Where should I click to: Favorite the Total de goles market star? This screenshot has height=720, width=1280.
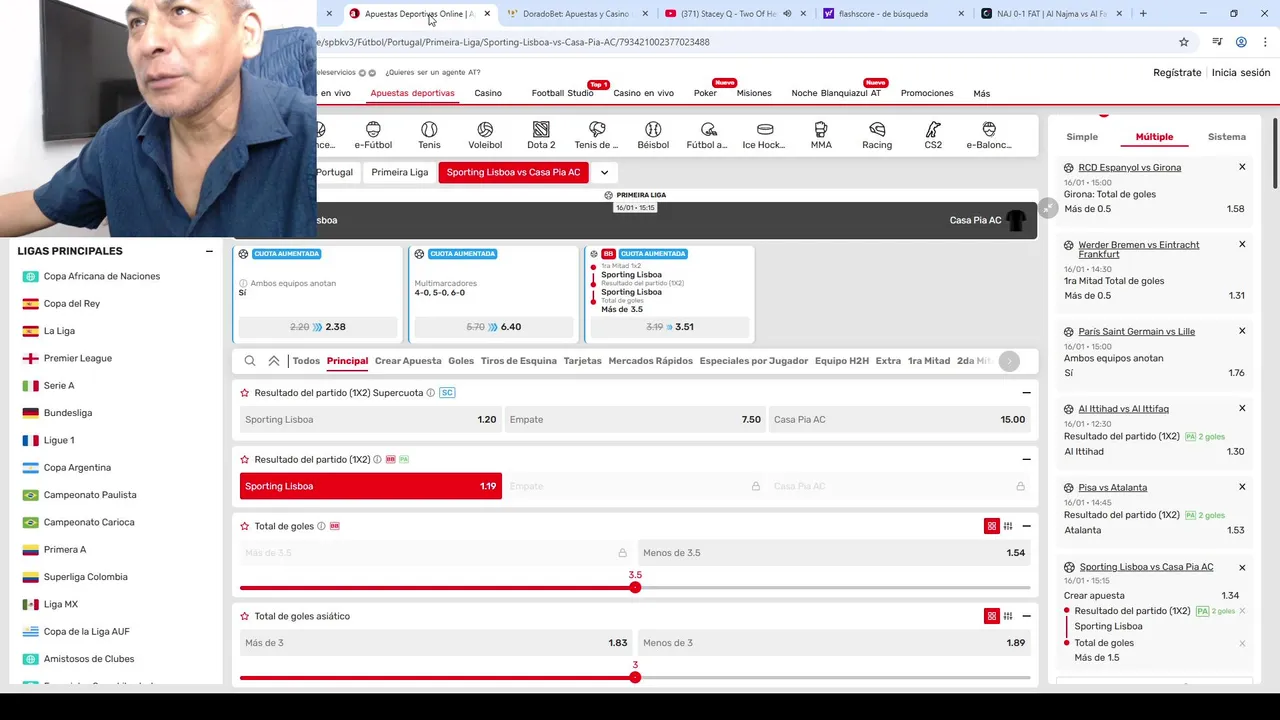(245, 526)
